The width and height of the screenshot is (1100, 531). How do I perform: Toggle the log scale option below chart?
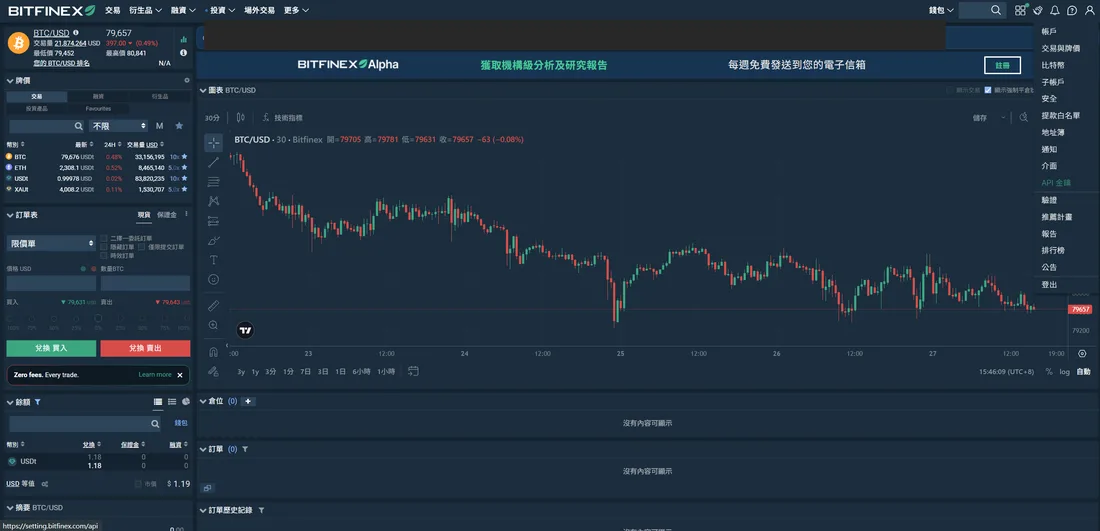coord(1065,372)
